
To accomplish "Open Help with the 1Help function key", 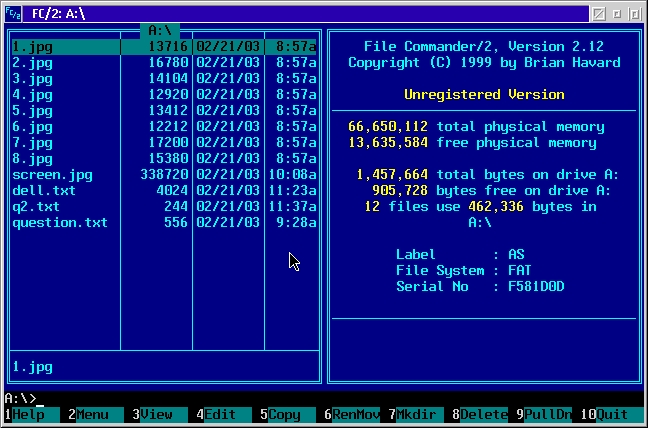I will [x=32, y=414].
